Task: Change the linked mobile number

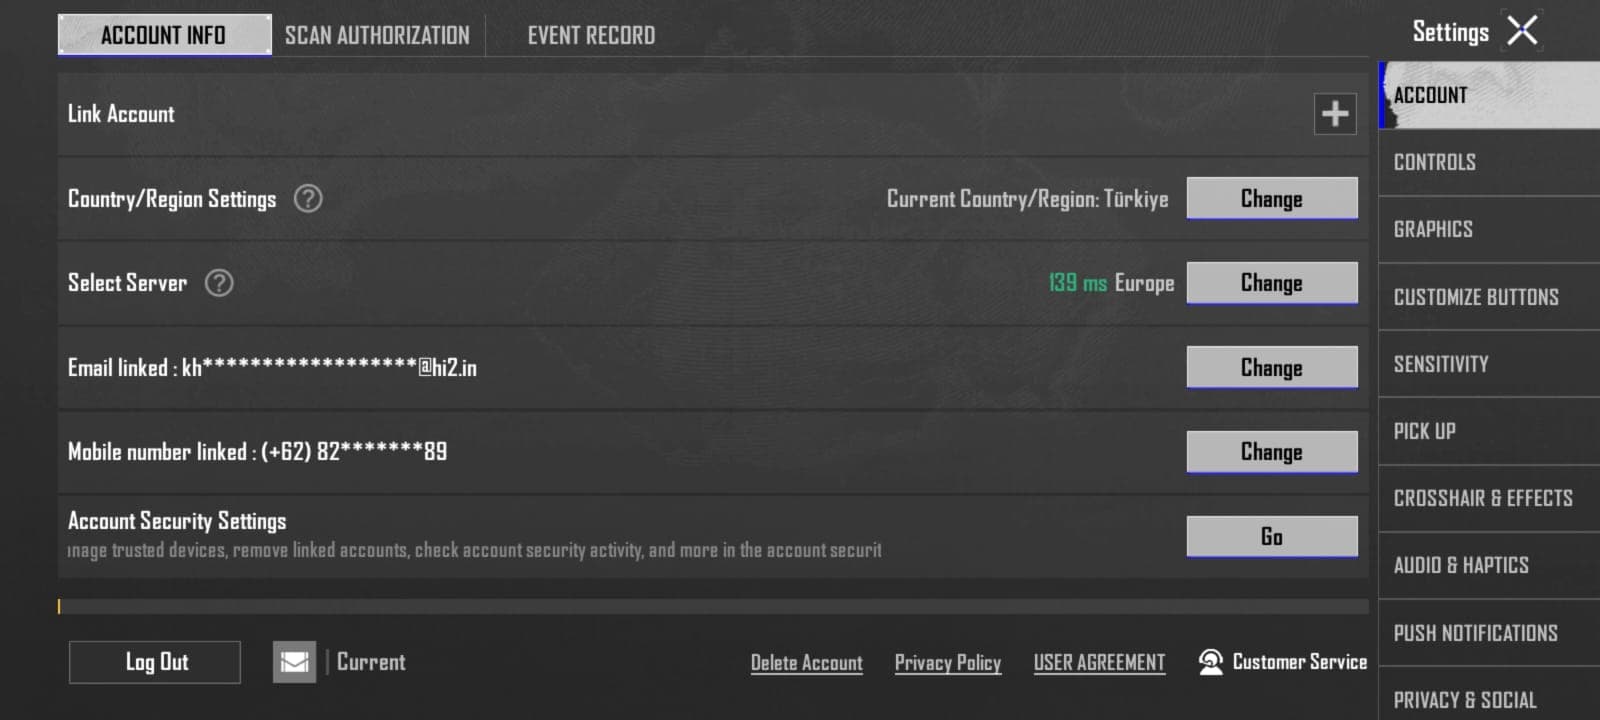Action: point(1272,452)
